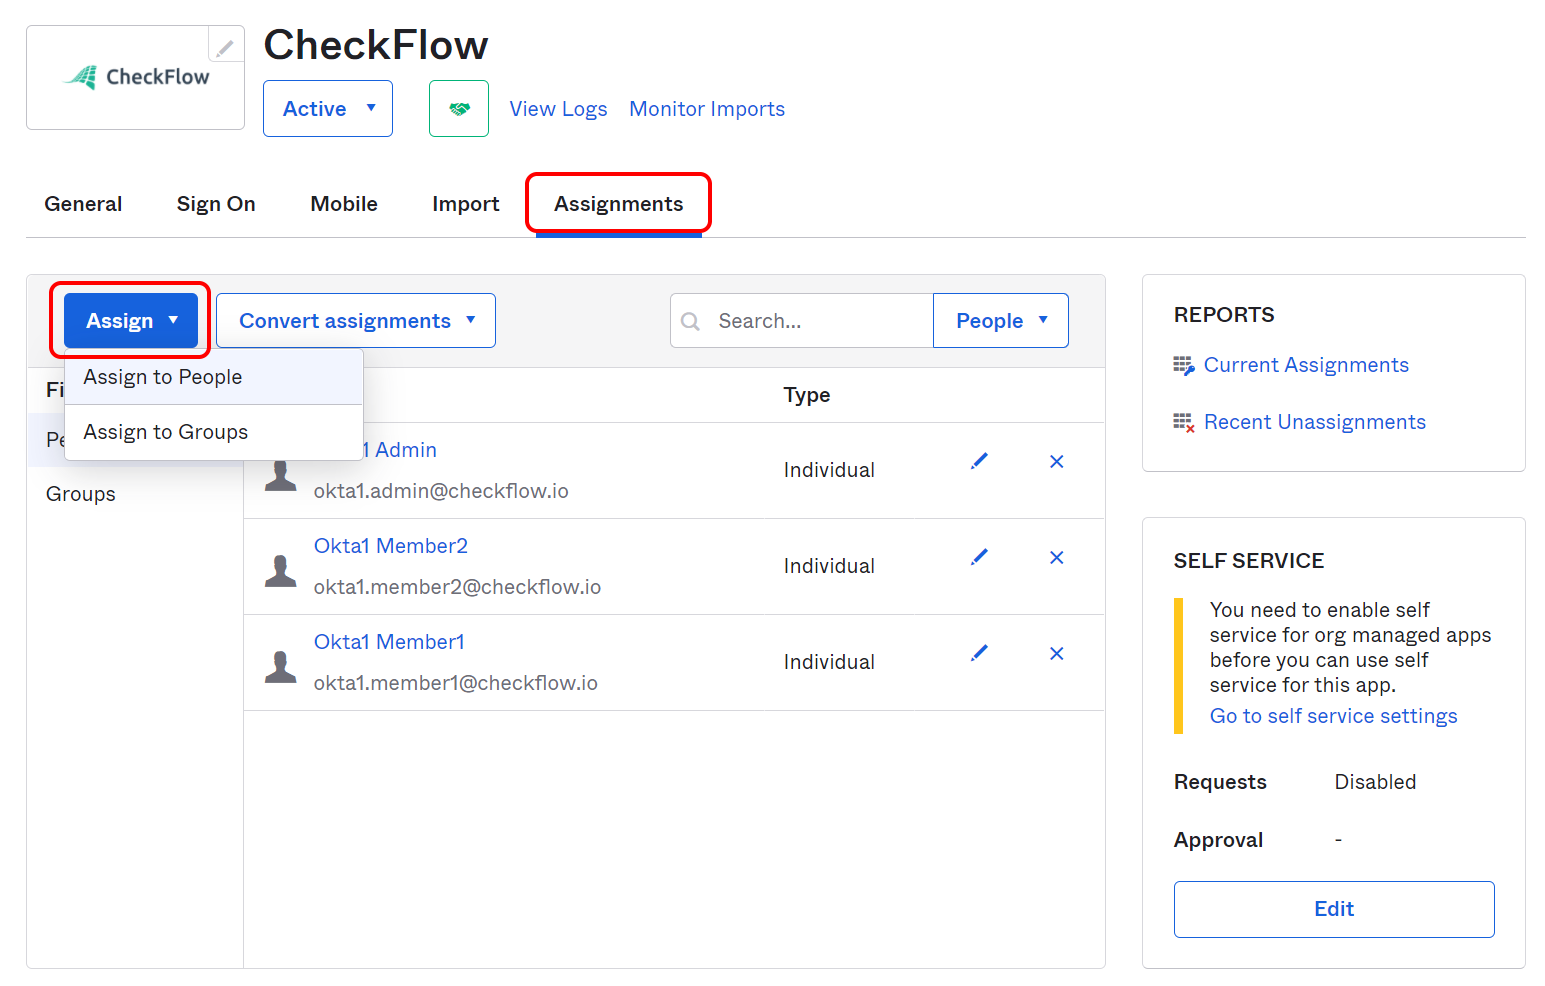Click email okta1.member1@checkflow.io

[x=456, y=683]
